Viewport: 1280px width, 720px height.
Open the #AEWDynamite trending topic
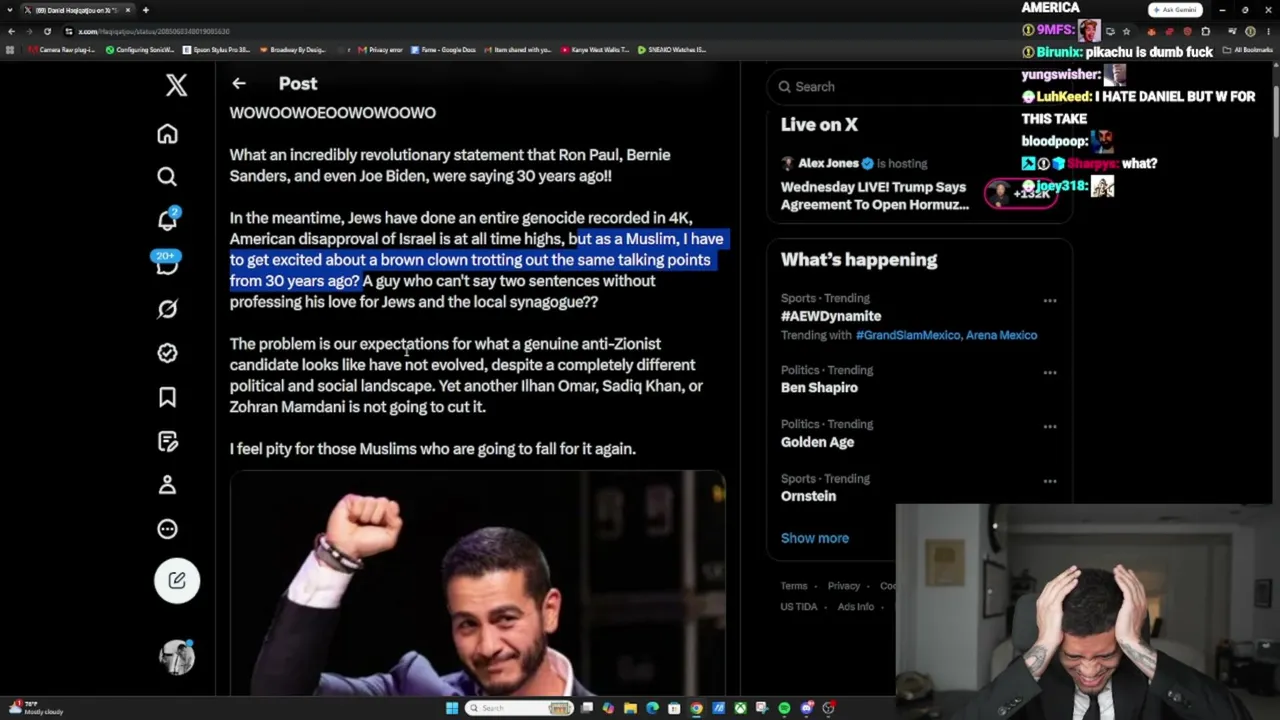[831, 316]
